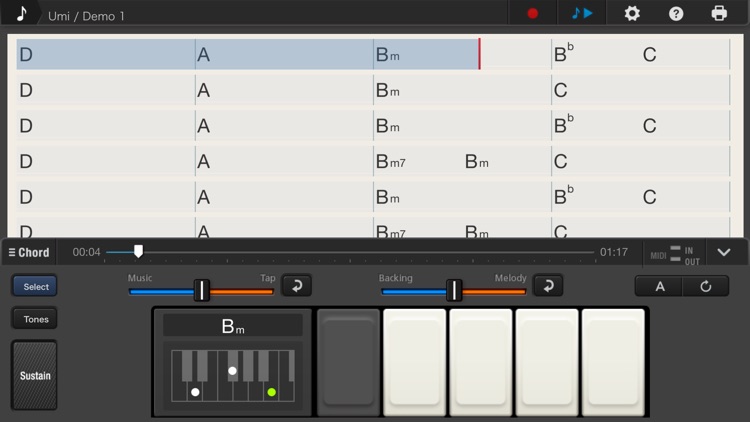Play the song with the note-play button
The image size is (750, 422).
point(582,13)
